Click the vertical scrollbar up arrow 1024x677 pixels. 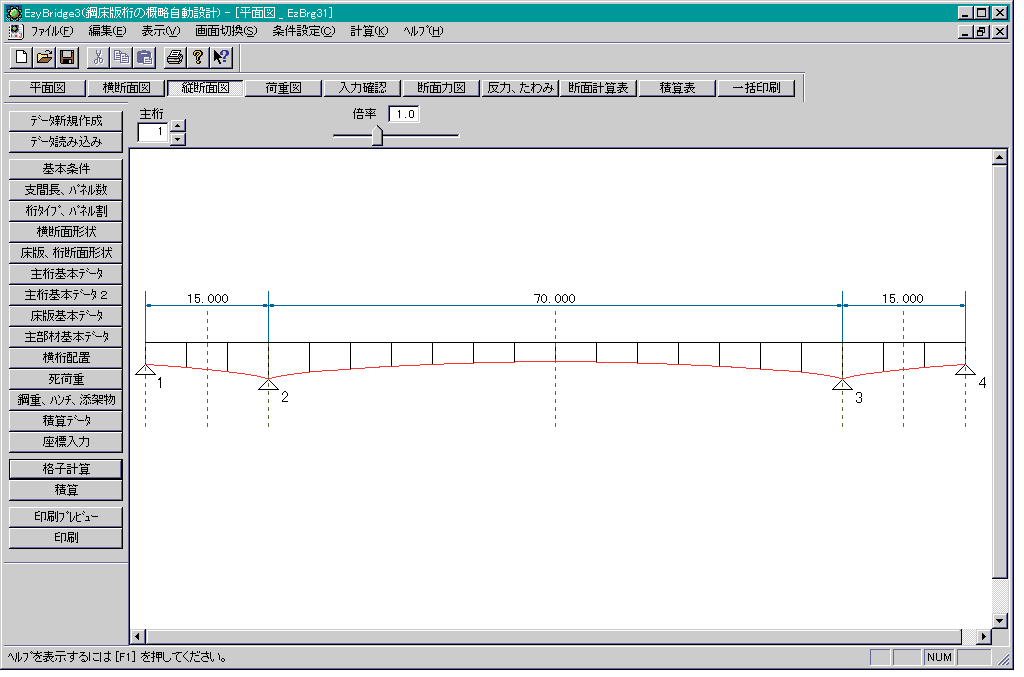click(999, 157)
